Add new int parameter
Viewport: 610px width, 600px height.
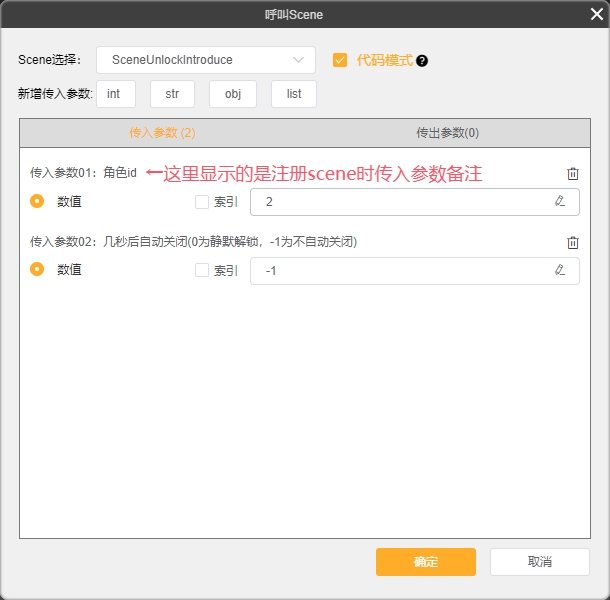[x=115, y=94]
